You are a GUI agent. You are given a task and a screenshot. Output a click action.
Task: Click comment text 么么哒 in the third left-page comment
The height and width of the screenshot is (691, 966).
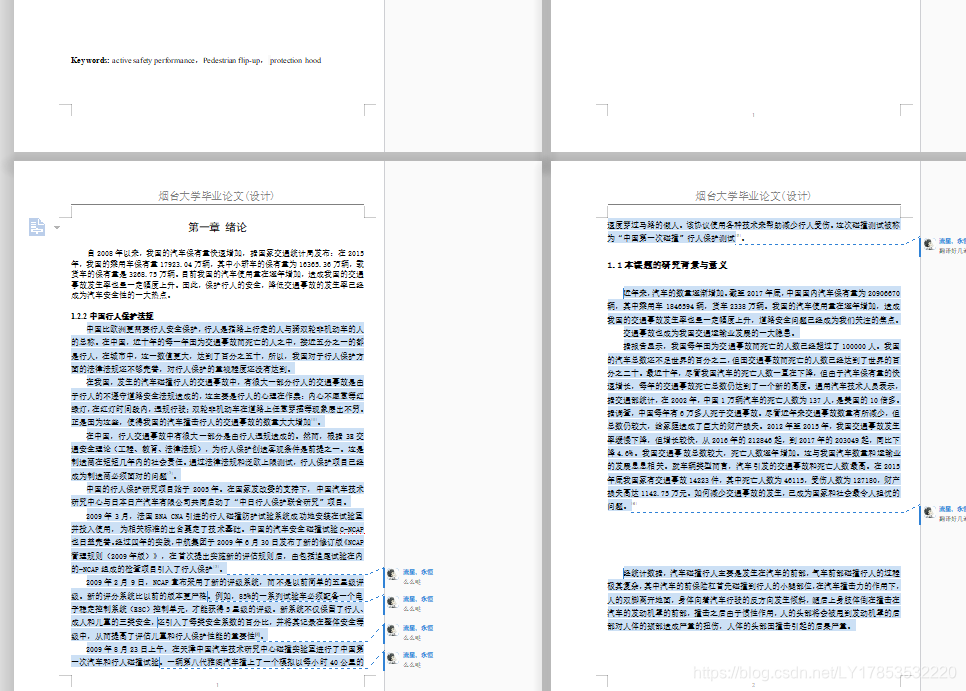(x=412, y=637)
